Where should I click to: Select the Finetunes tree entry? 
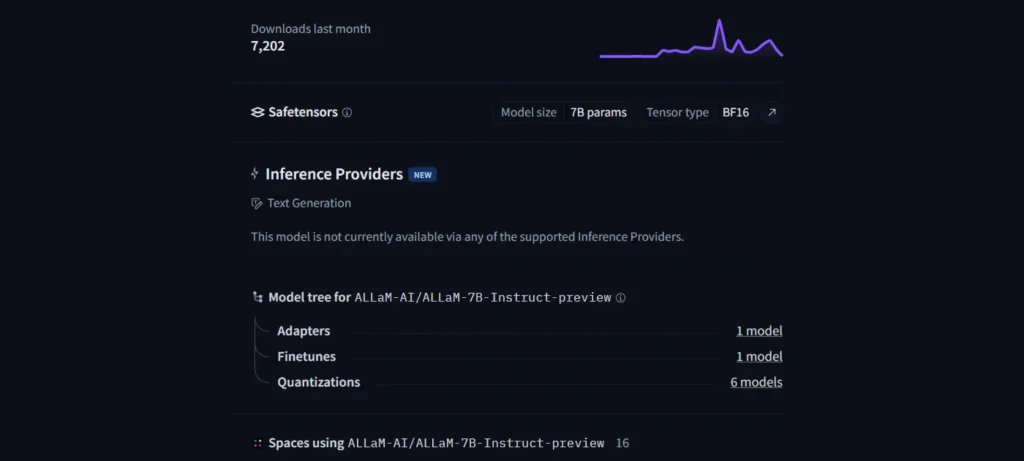(x=306, y=357)
